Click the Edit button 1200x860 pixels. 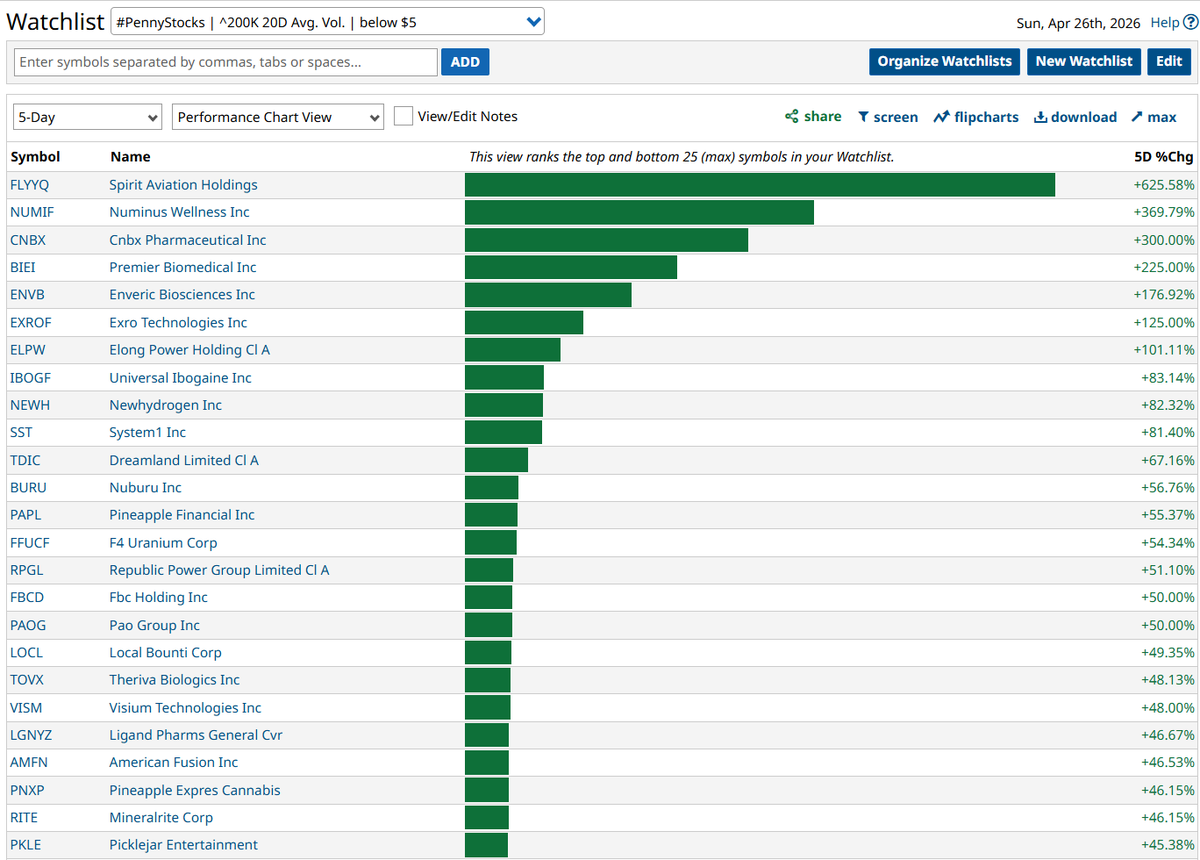click(1169, 61)
